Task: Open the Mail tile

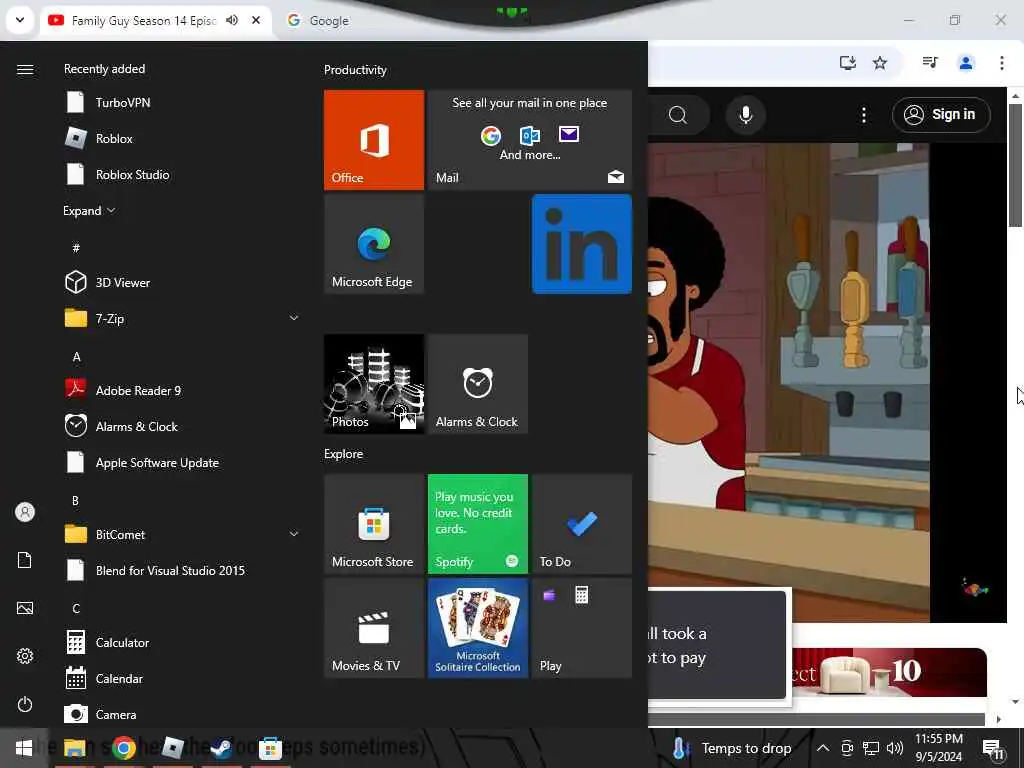Action: tap(530, 140)
